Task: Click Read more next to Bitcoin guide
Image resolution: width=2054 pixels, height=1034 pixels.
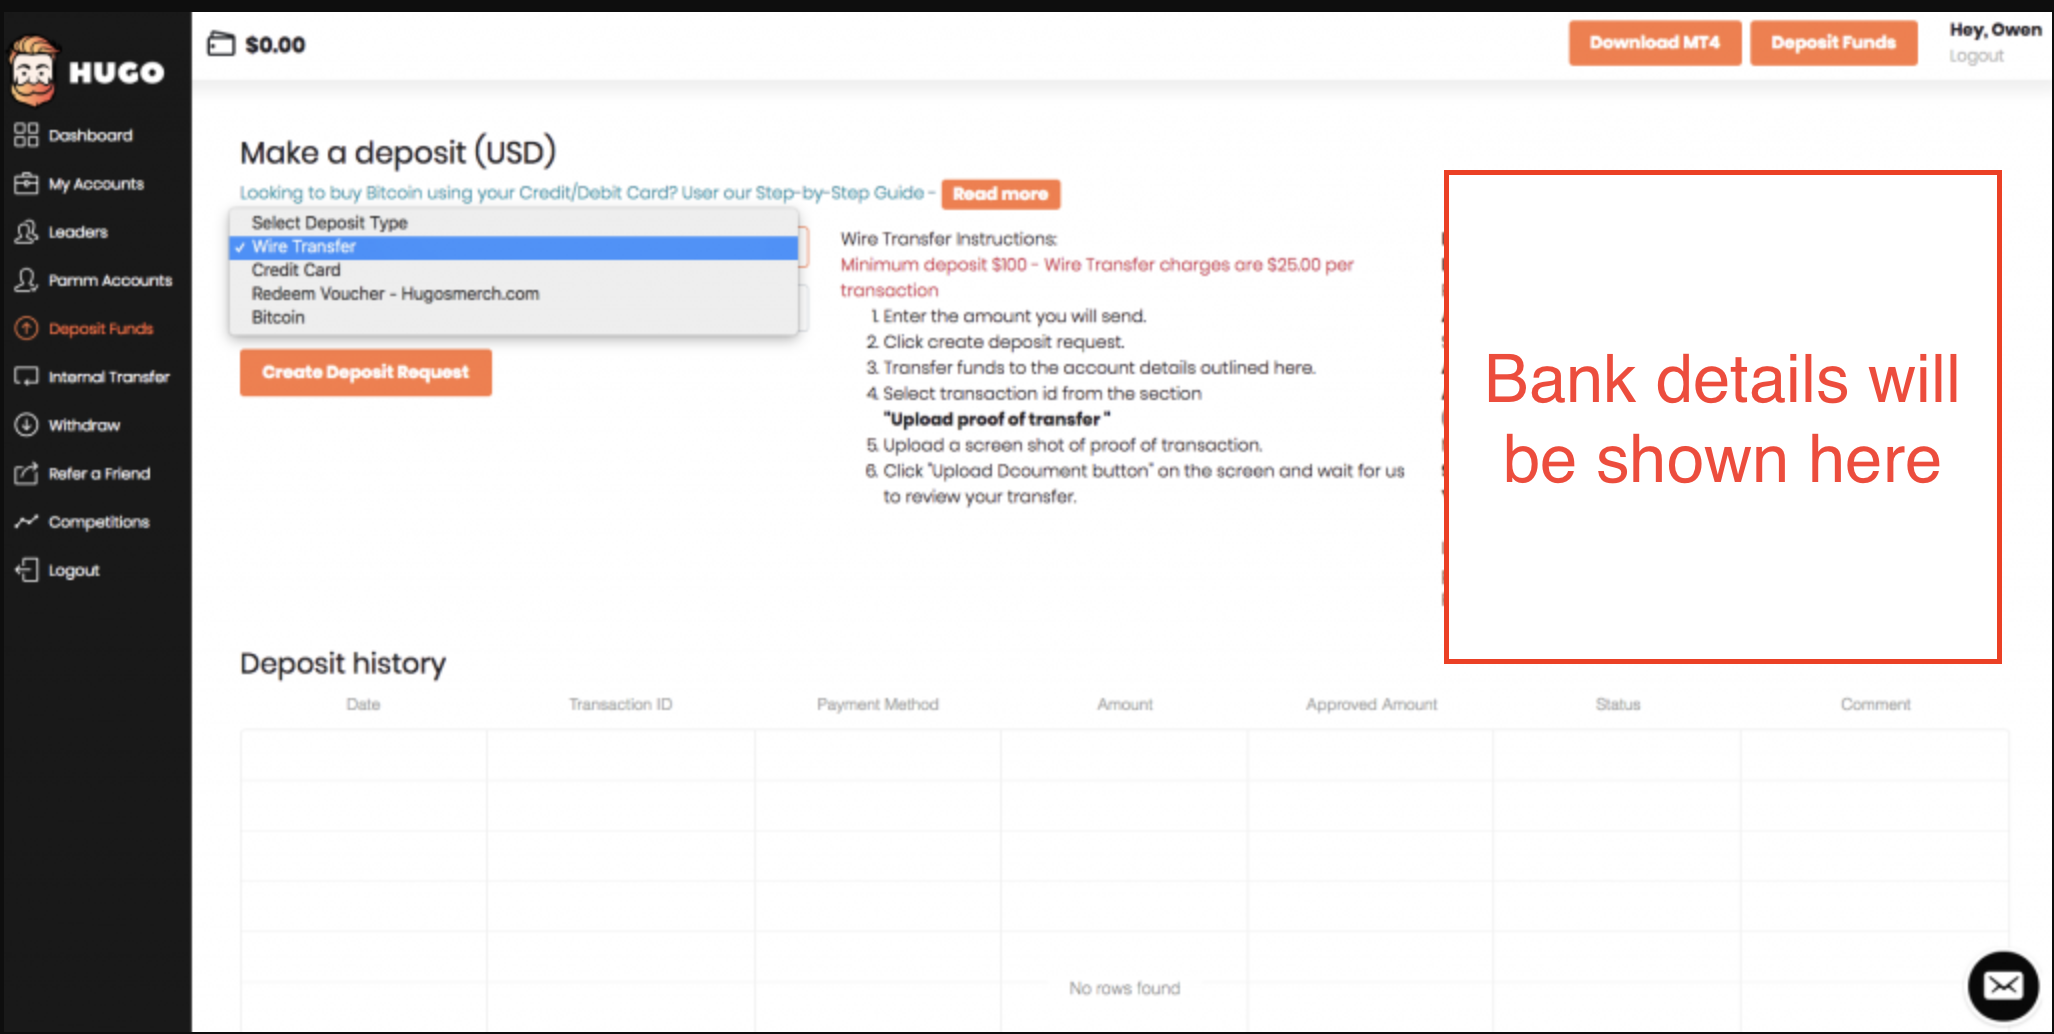Action: 1000,194
